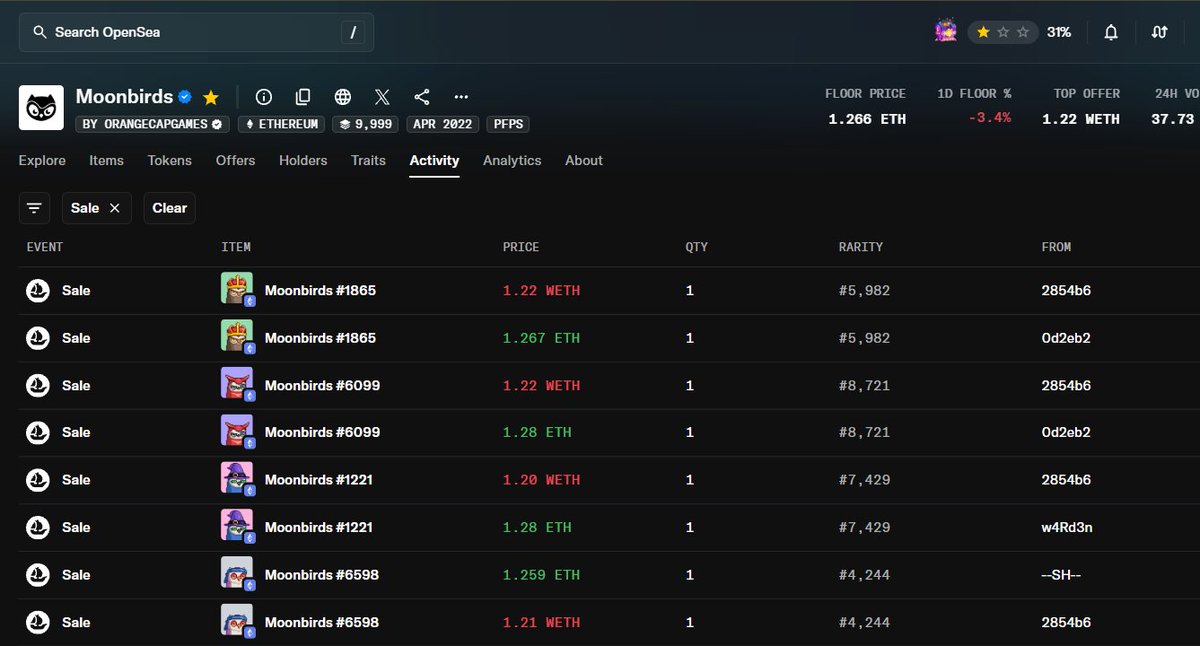Viewport: 1200px width, 646px height.
Task: Open Moonbirds #6598 name in 1.259 ETH row
Action: tap(322, 575)
